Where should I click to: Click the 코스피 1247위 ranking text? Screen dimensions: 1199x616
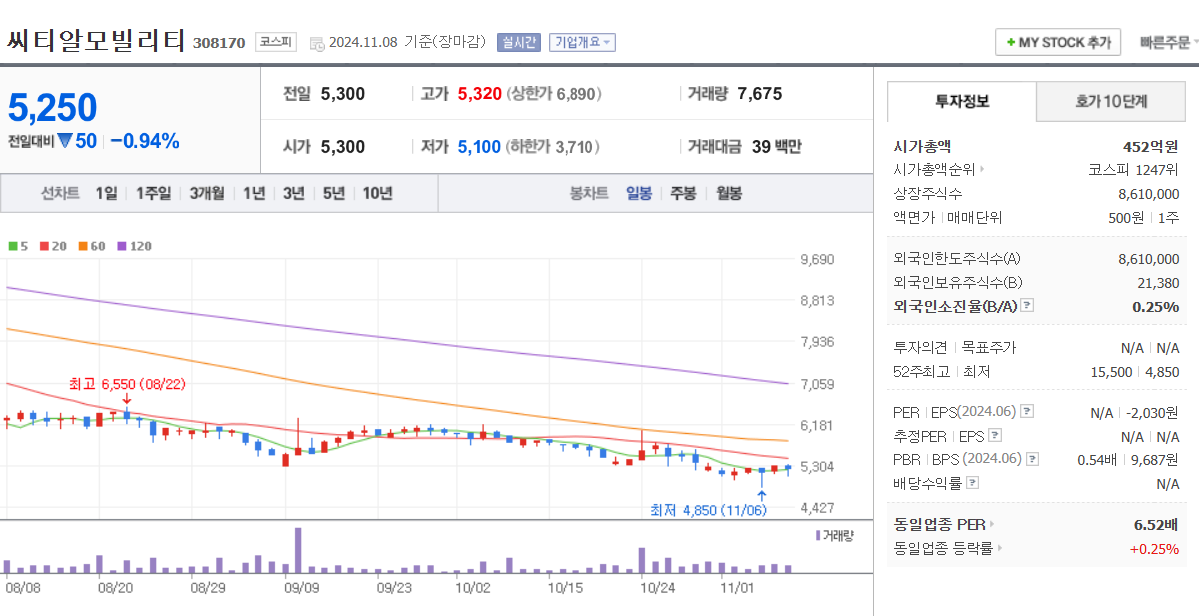[1133, 170]
